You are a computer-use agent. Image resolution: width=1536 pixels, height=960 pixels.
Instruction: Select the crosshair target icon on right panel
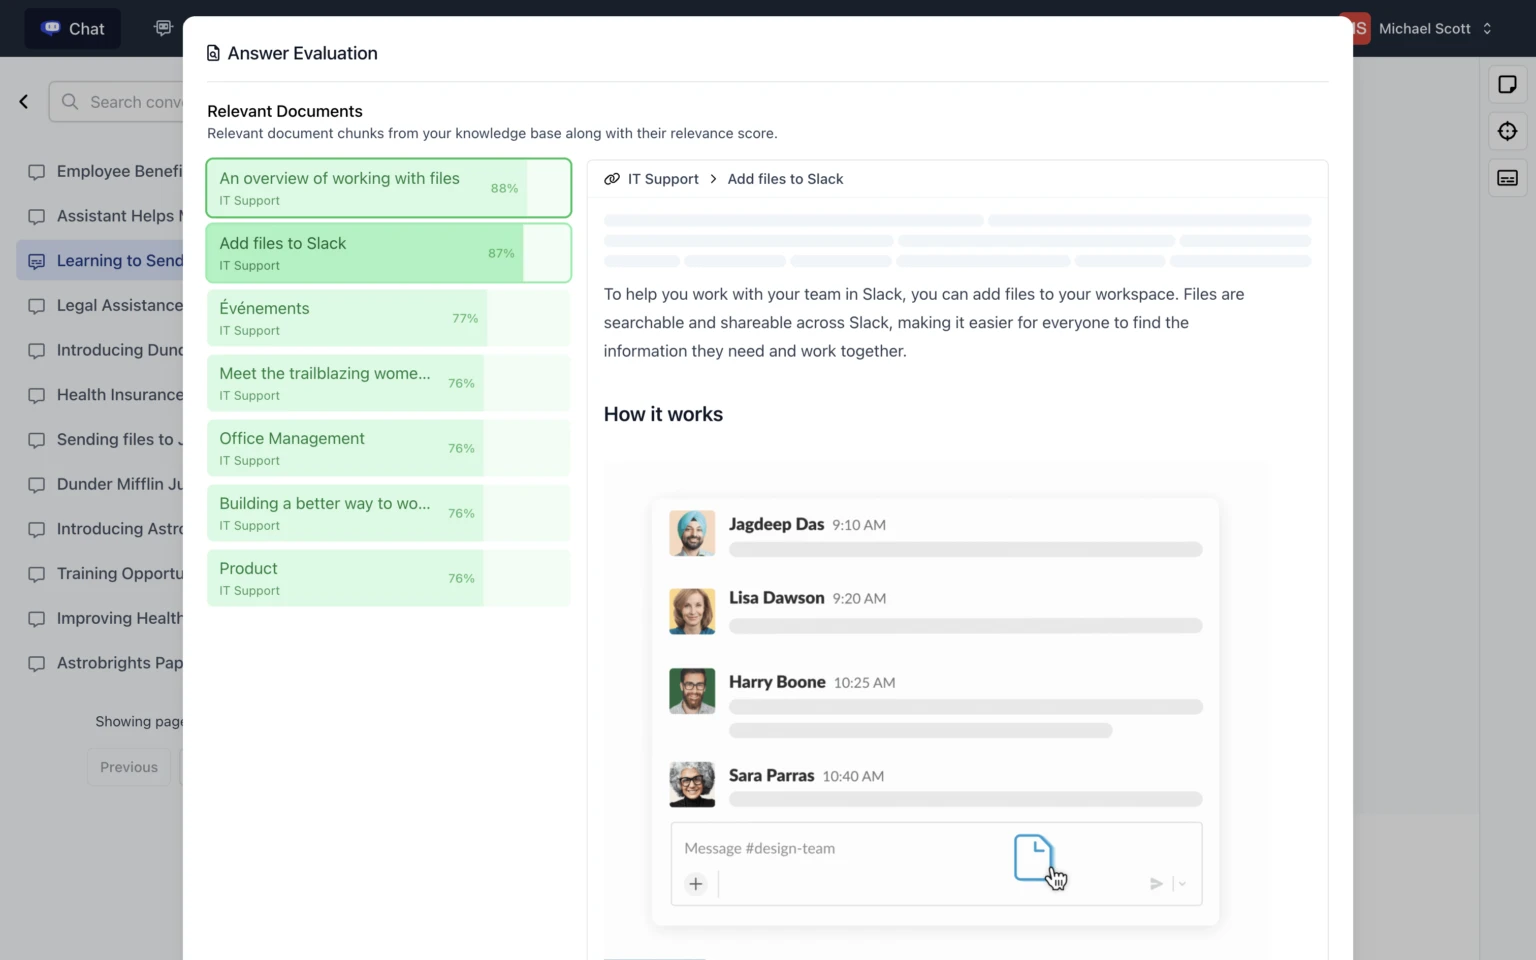click(1507, 131)
